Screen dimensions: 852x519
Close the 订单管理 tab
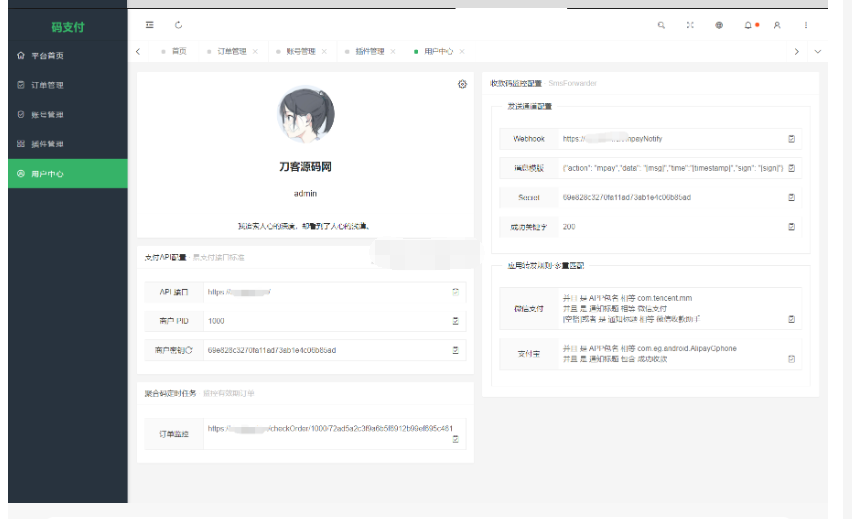[255, 52]
